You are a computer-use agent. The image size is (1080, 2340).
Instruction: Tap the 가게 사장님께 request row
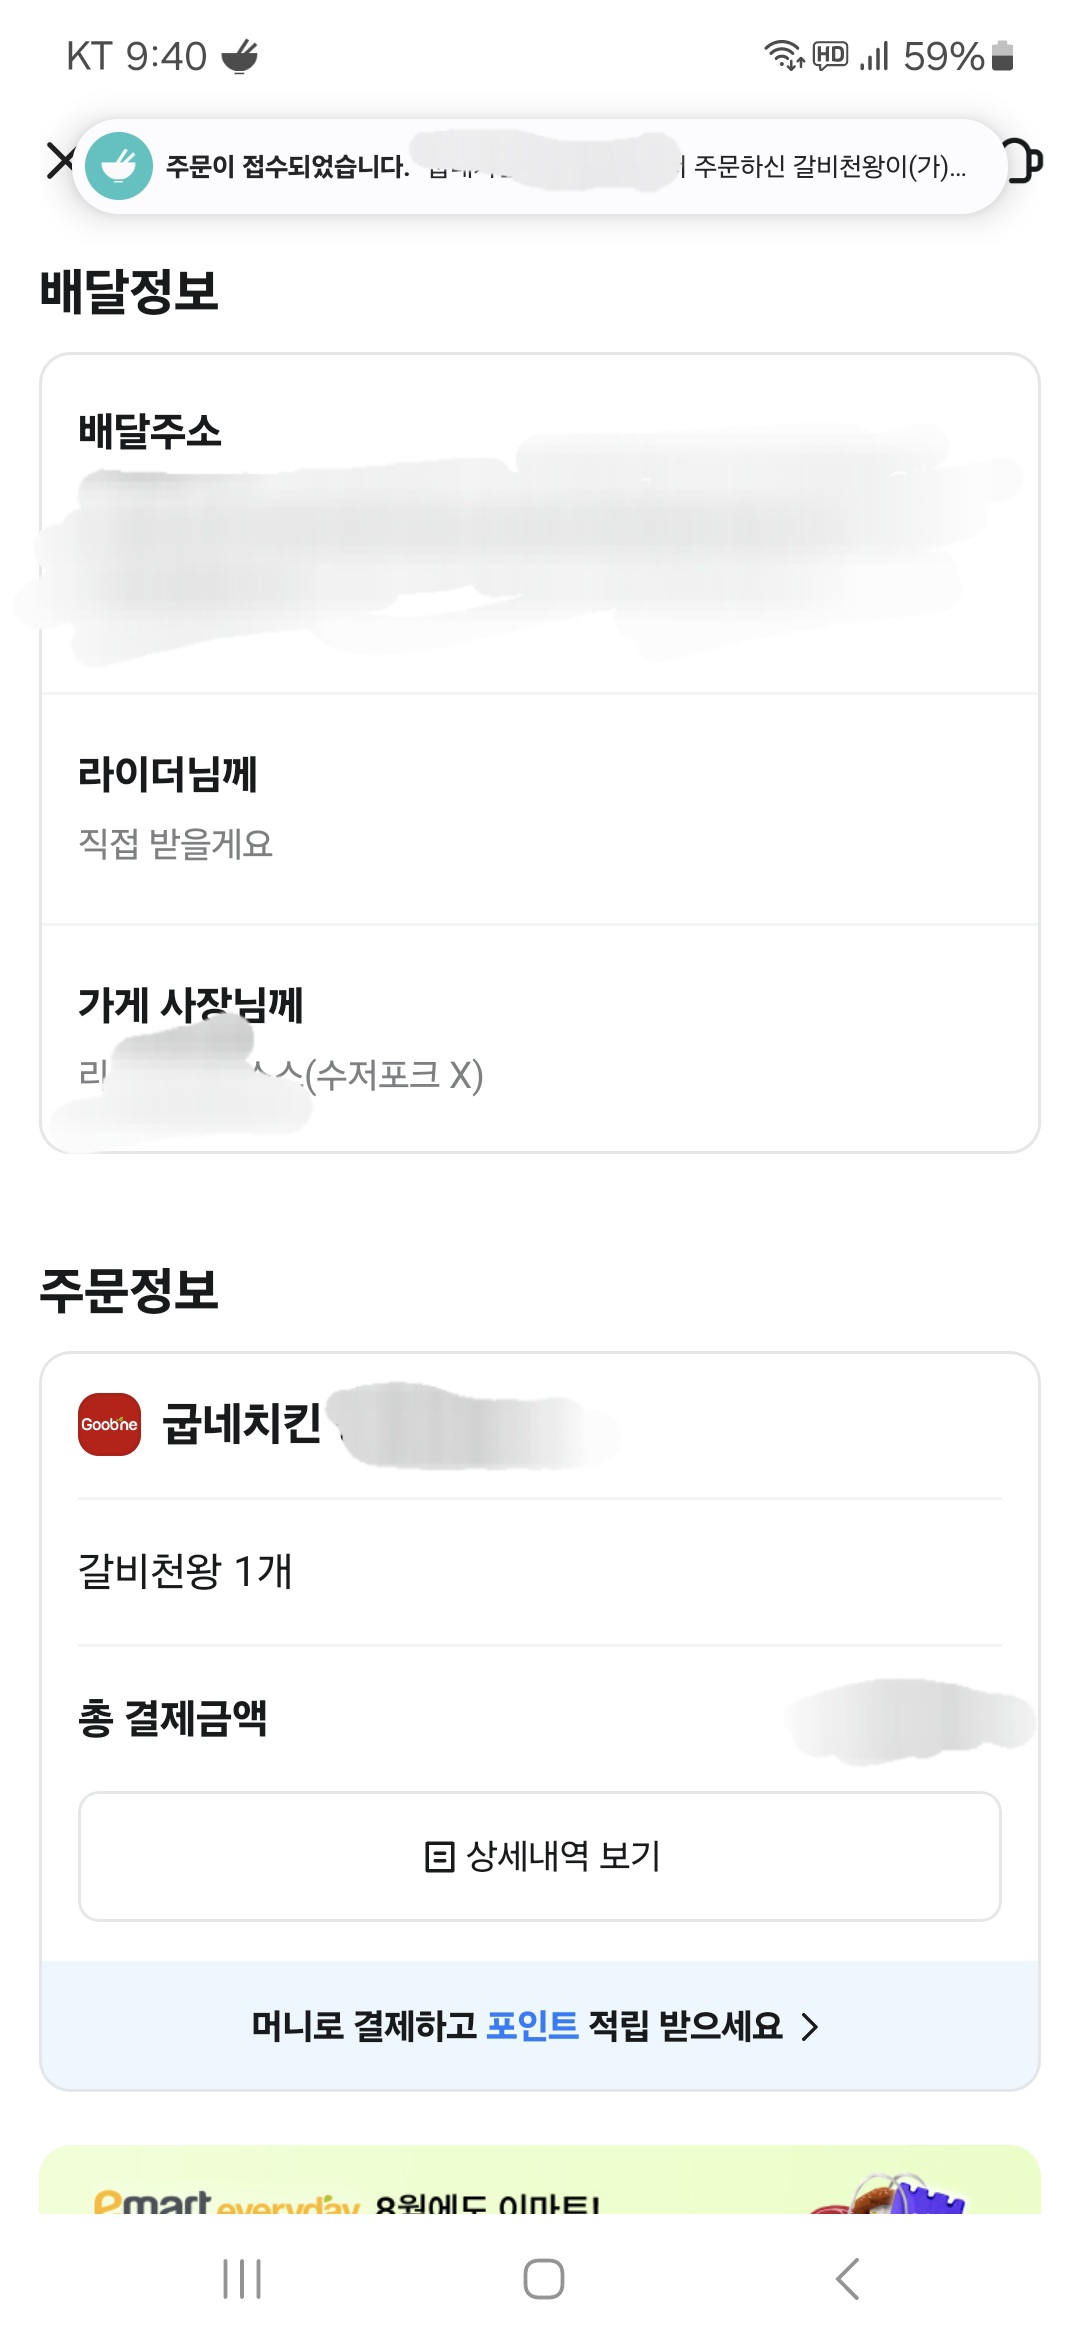click(540, 1038)
